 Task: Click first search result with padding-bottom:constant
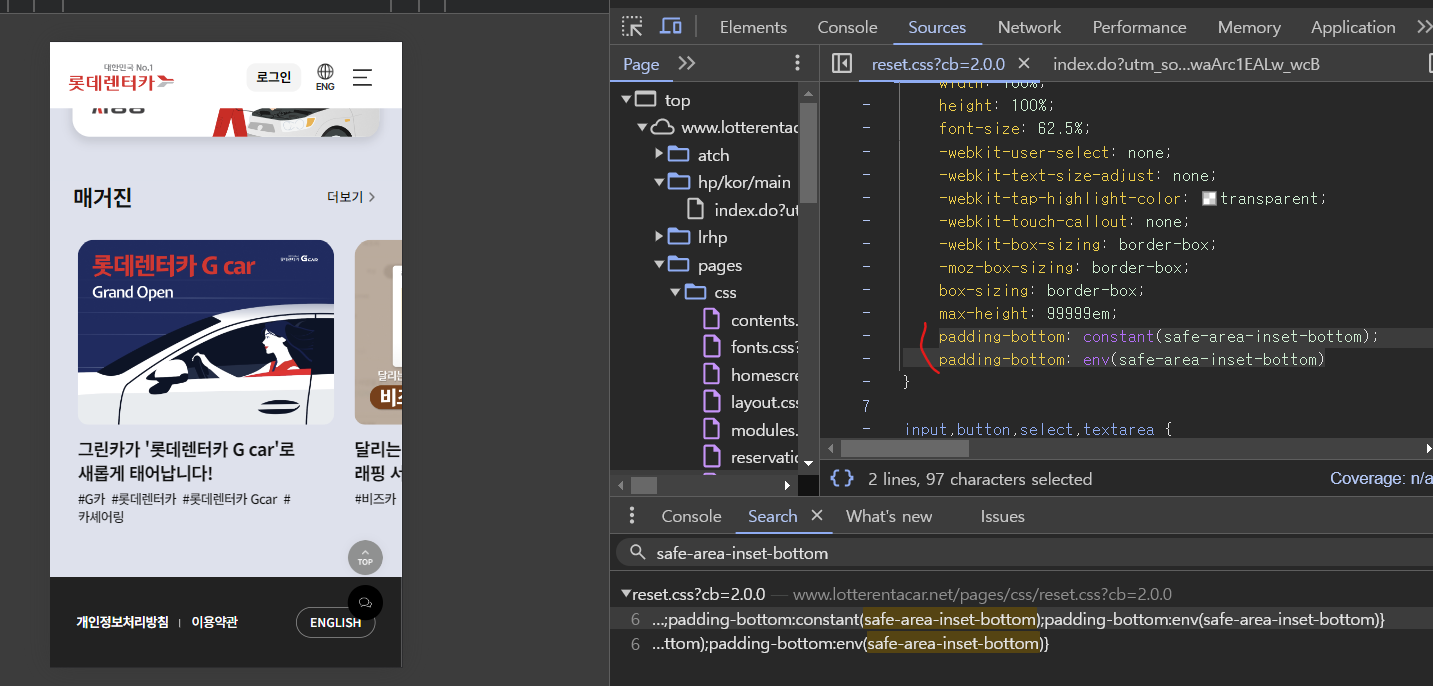(x=1018, y=619)
